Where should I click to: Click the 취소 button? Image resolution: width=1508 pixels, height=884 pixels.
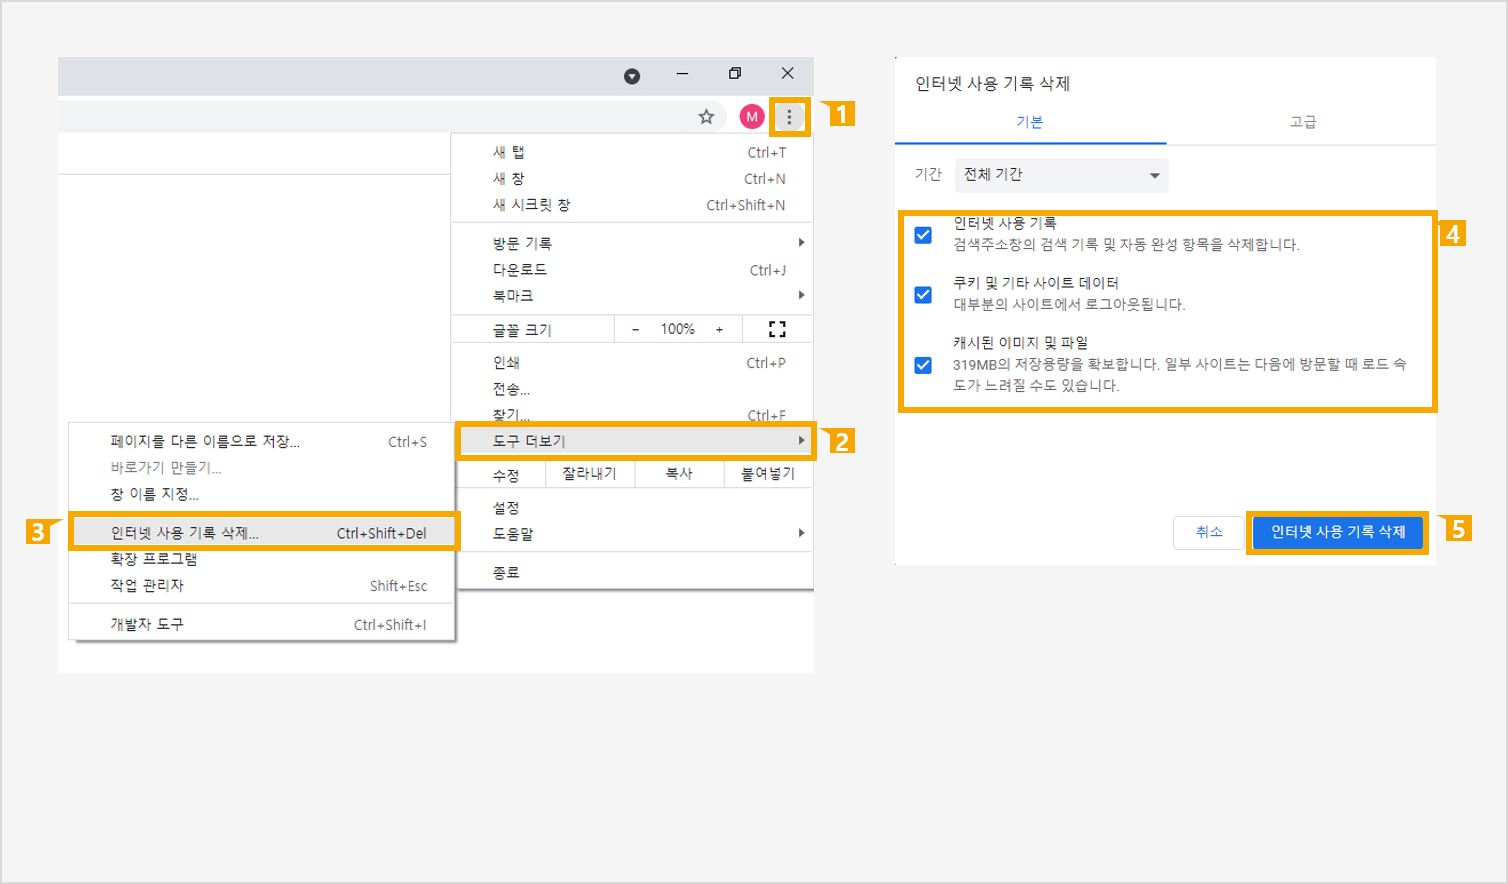(x=1209, y=532)
